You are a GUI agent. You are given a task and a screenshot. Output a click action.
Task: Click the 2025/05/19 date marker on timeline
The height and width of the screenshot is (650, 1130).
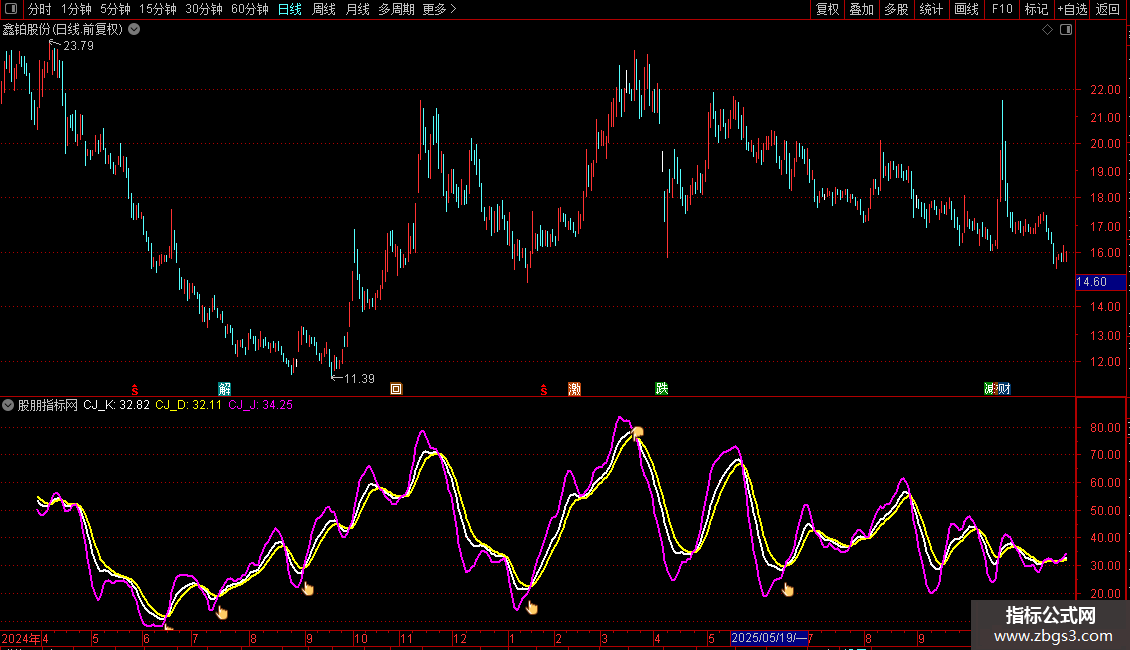768,638
